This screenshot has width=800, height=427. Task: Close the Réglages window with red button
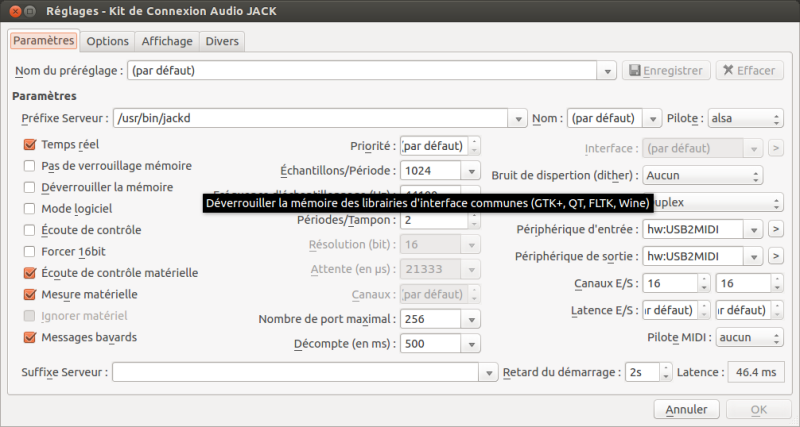pos(15,11)
